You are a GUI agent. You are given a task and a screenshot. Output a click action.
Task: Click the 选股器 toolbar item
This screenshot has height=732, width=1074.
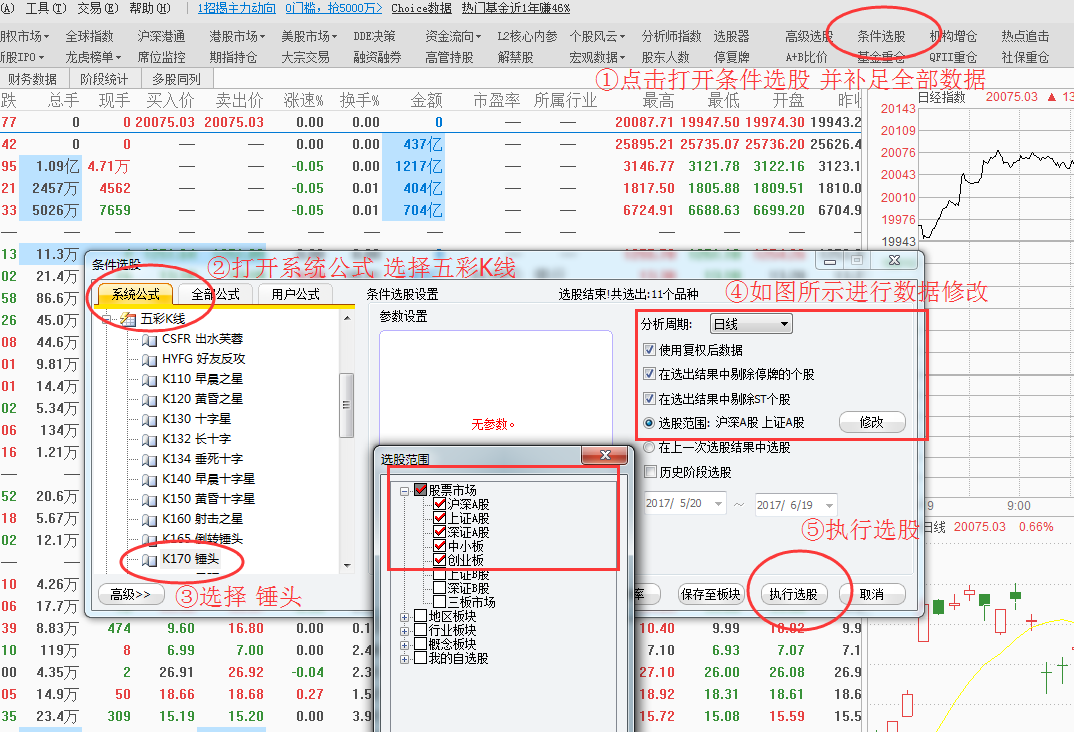tap(732, 36)
